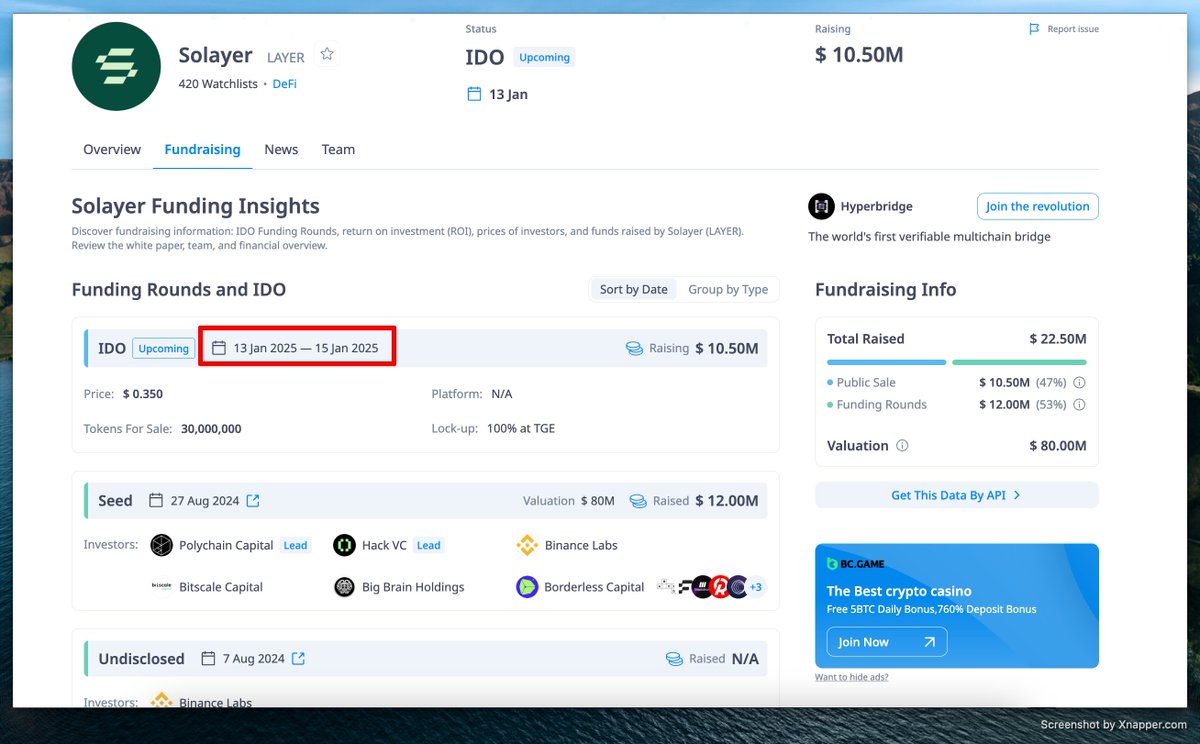Screen dimensions: 1200x744
Task: Click Tokens For Sale 30,000,000 value
Action: click(x=211, y=428)
